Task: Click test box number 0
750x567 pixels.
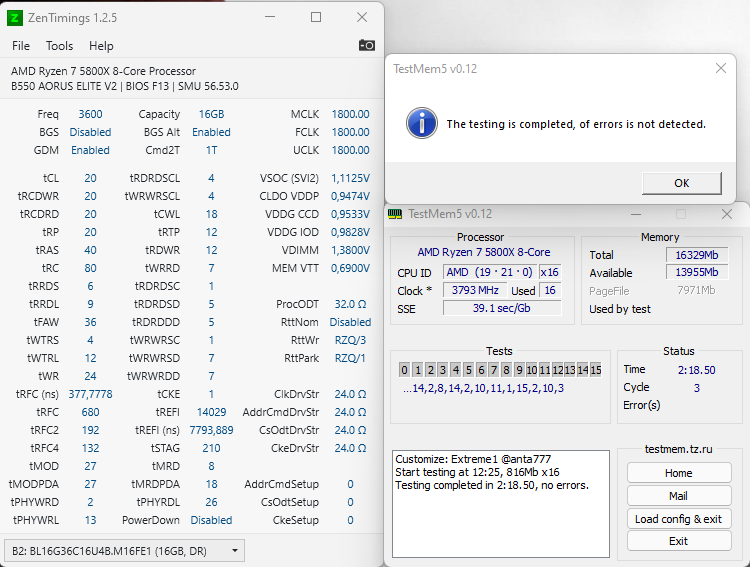Action: tap(405, 370)
